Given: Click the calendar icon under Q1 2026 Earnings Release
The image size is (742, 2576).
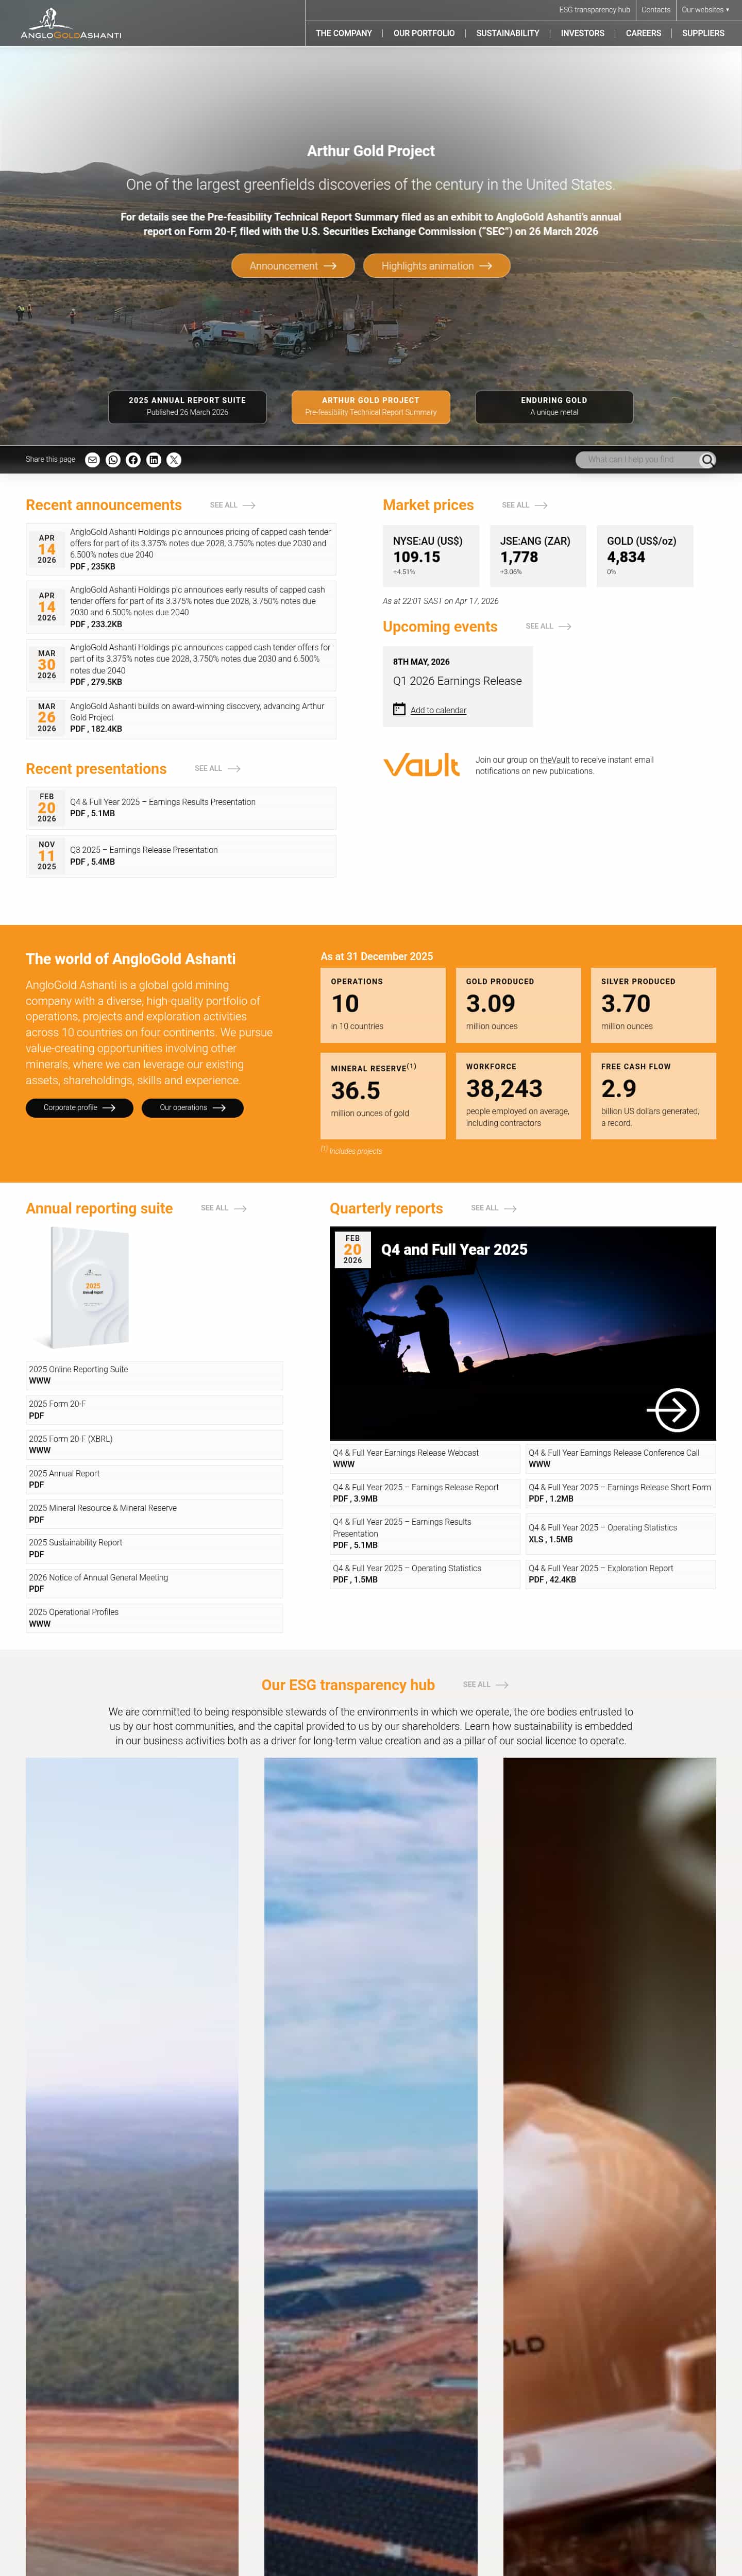Looking at the screenshot, I should coord(399,709).
